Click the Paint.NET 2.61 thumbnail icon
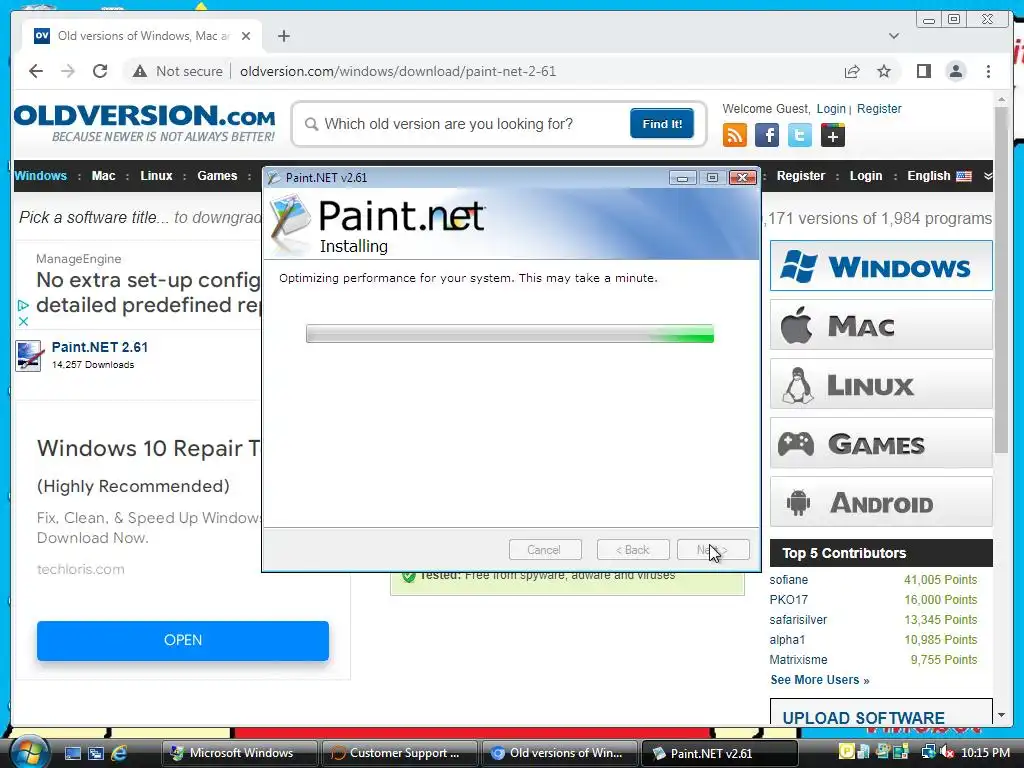The height and width of the screenshot is (768, 1024). [x=29, y=356]
